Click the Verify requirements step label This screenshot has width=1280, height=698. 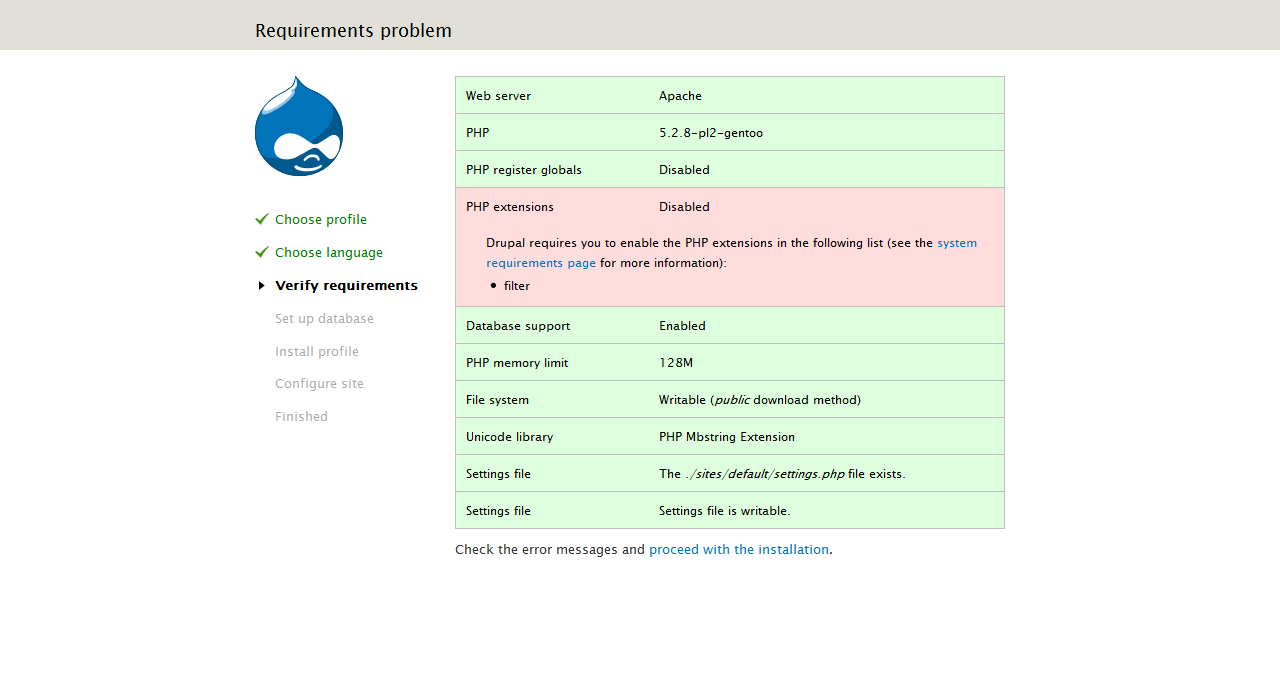[347, 286]
